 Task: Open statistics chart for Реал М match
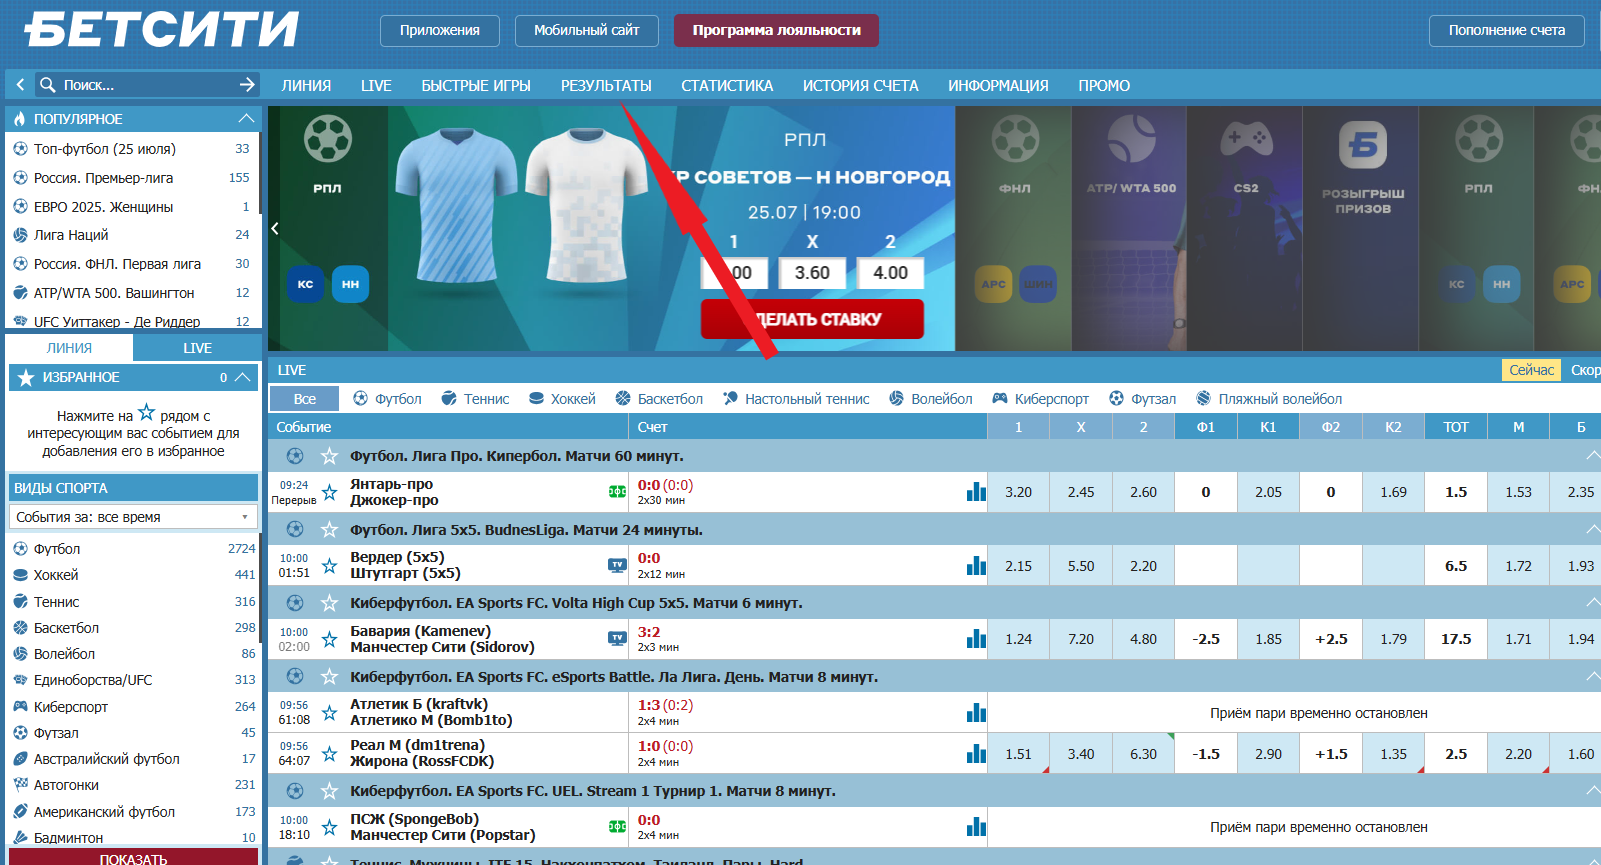[976, 754]
